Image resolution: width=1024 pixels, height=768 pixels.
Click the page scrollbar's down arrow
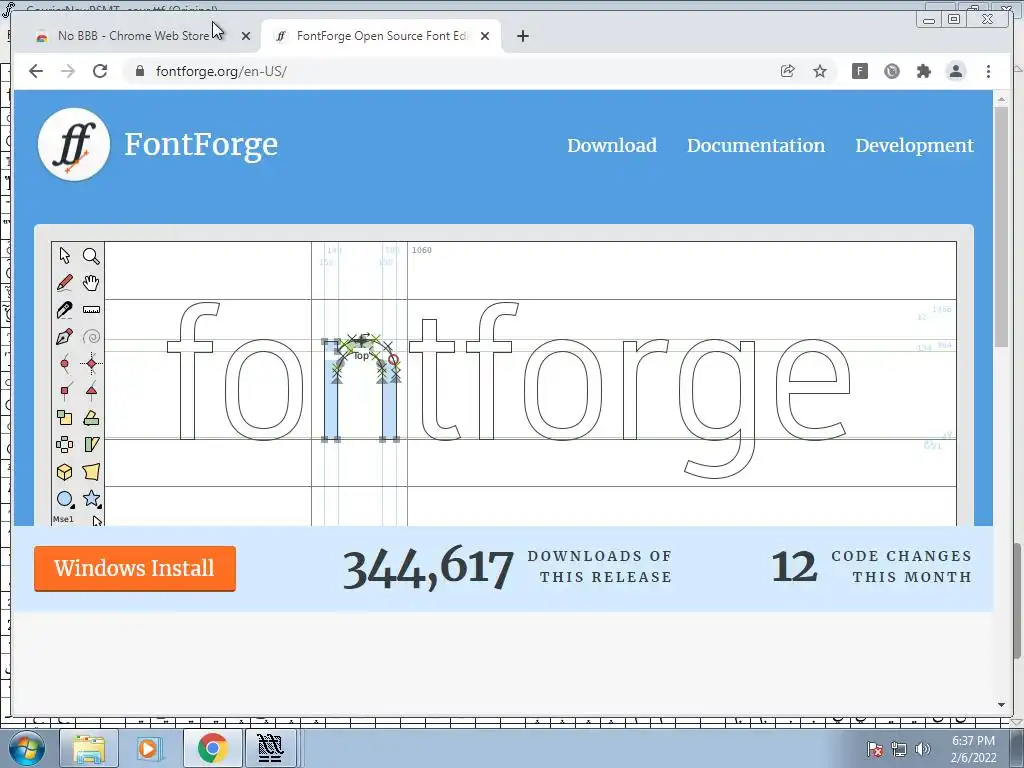point(1001,705)
